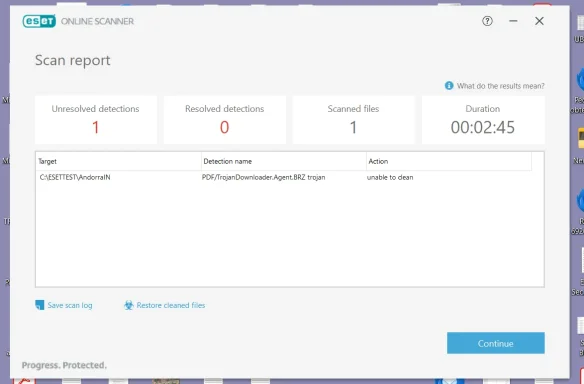This screenshot has height=384, width=584.
Task: Open the help question mark icon
Action: [487, 21]
